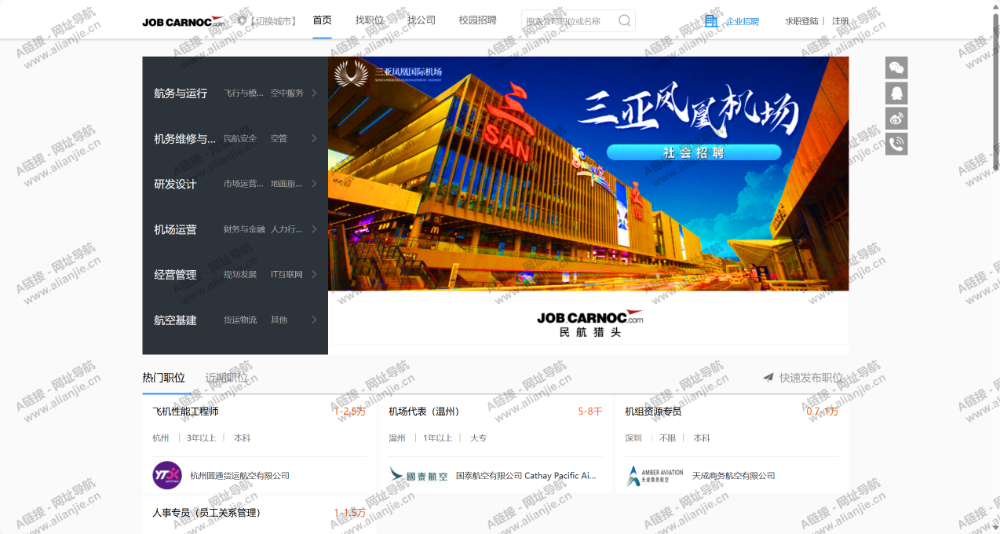Expand the 经营管理 category arrow
1000x534 pixels.
pos(314,274)
